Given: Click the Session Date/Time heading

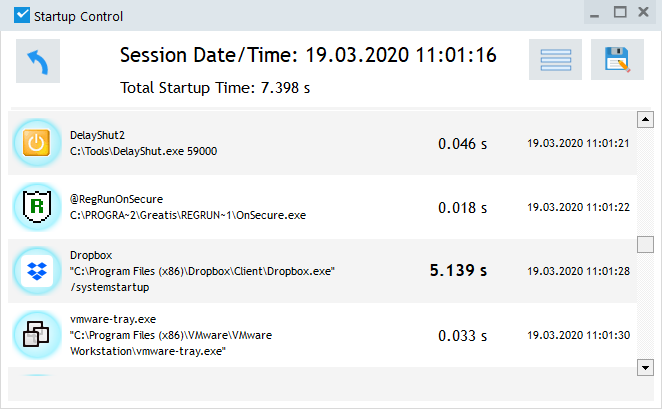Looking at the screenshot, I should tap(308, 55).
